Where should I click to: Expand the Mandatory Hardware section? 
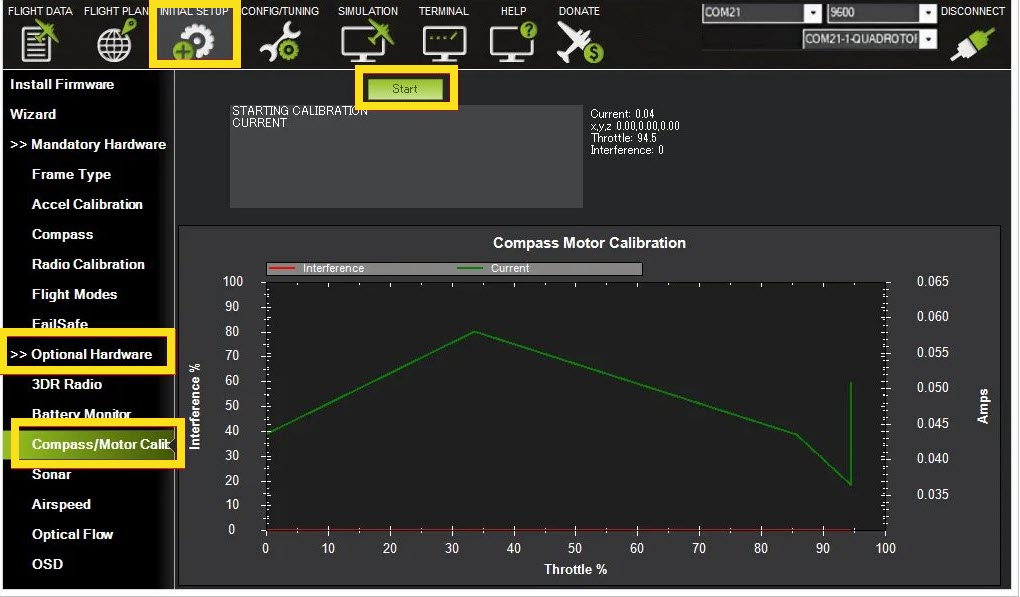pyautogui.click(x=87, y=144)
